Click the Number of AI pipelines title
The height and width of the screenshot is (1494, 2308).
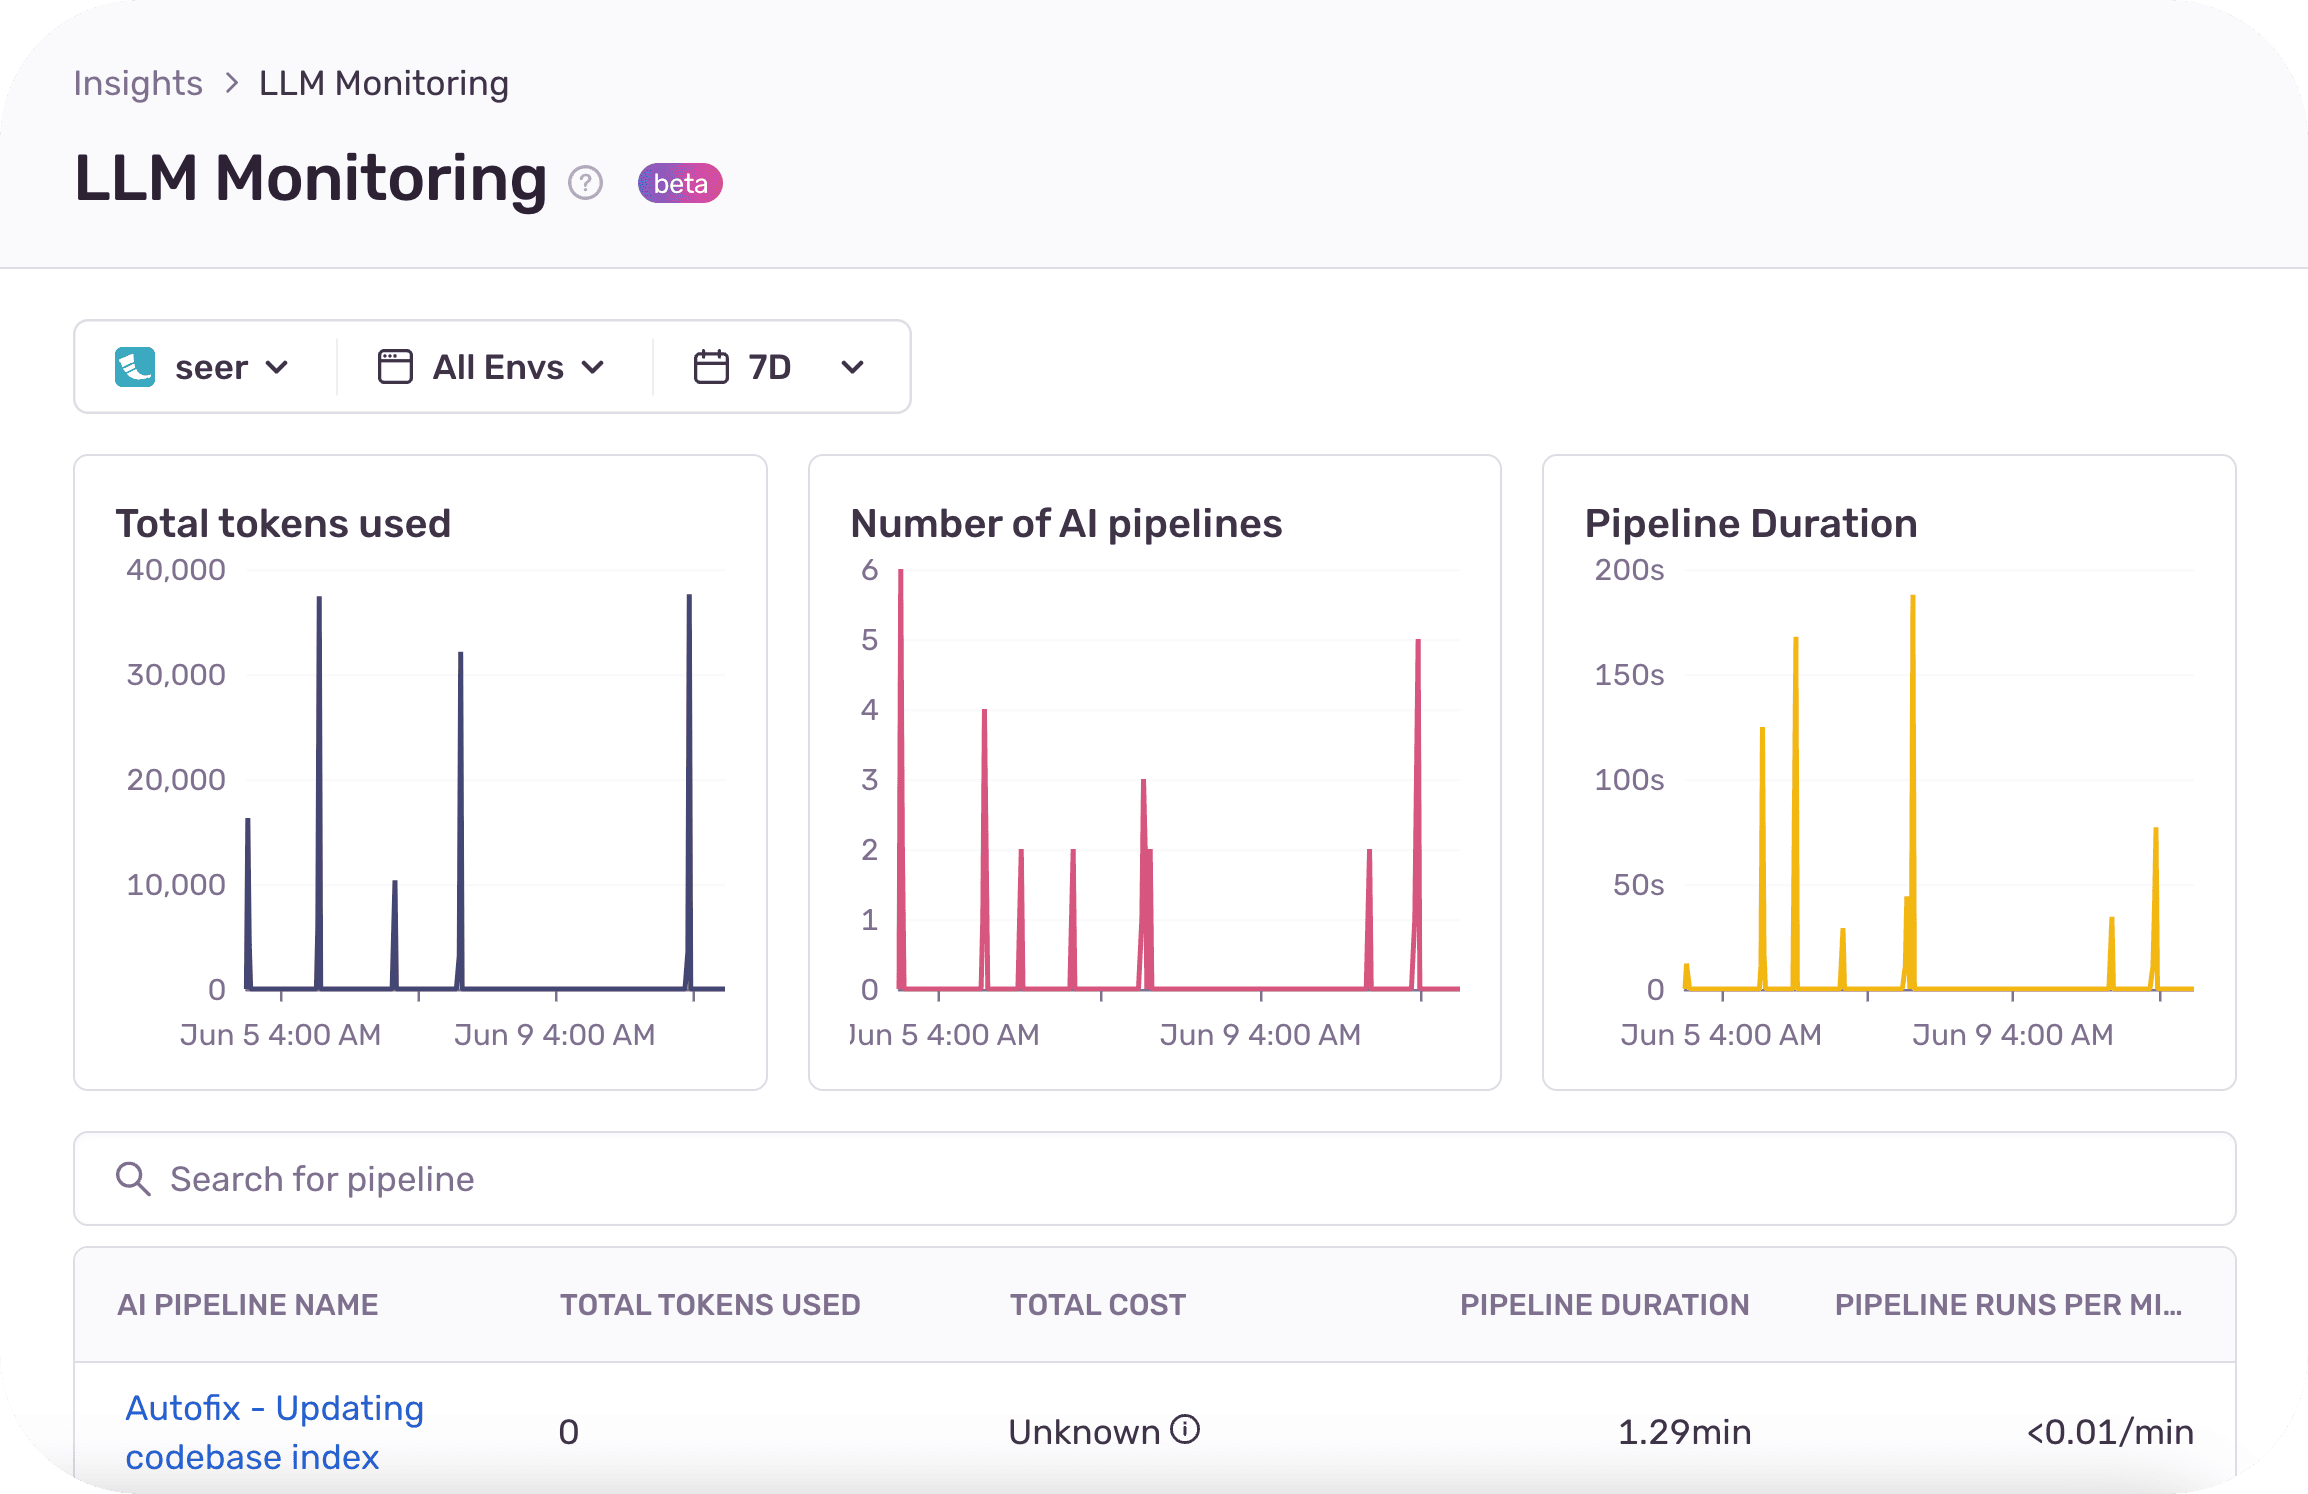click(x=1066, y=524)
